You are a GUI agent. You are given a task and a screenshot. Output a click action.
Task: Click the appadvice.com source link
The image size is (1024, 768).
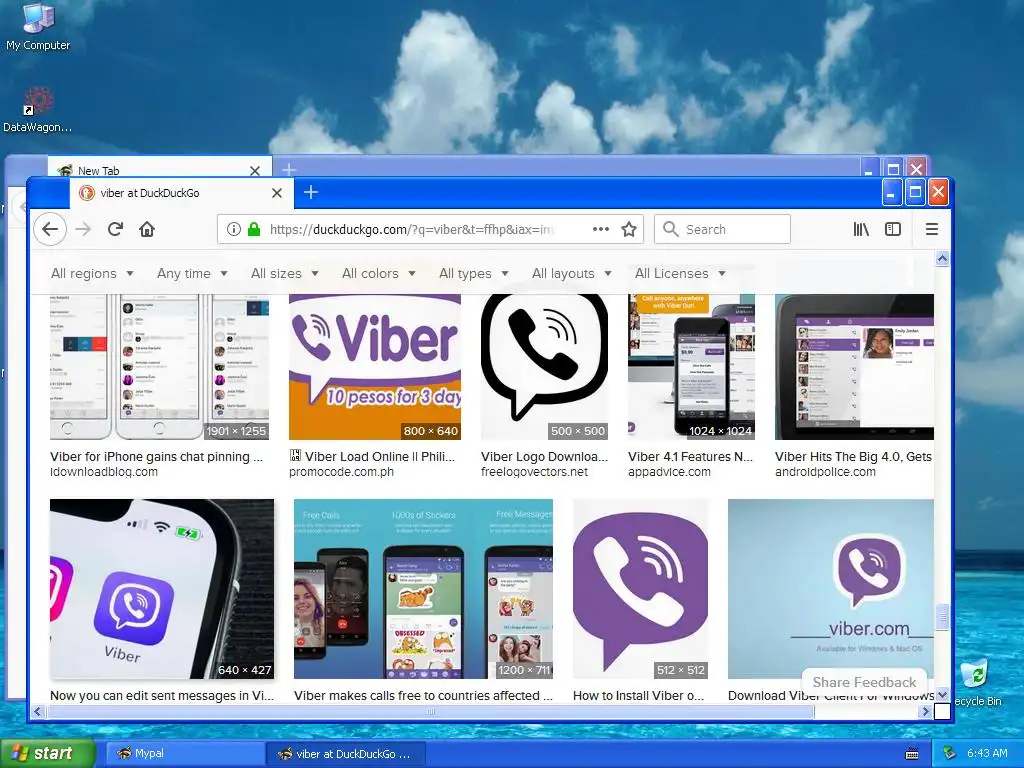click(x=669, y=472)
